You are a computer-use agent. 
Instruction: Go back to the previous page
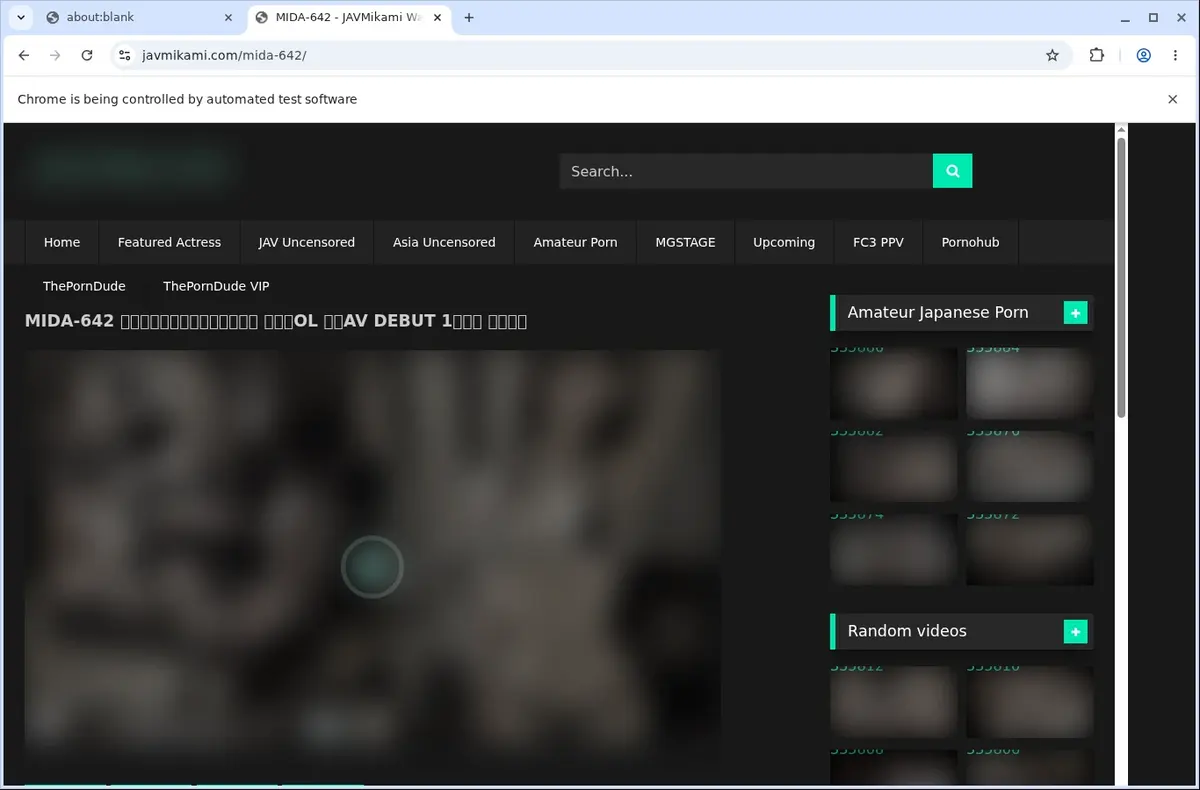[24, 55]
